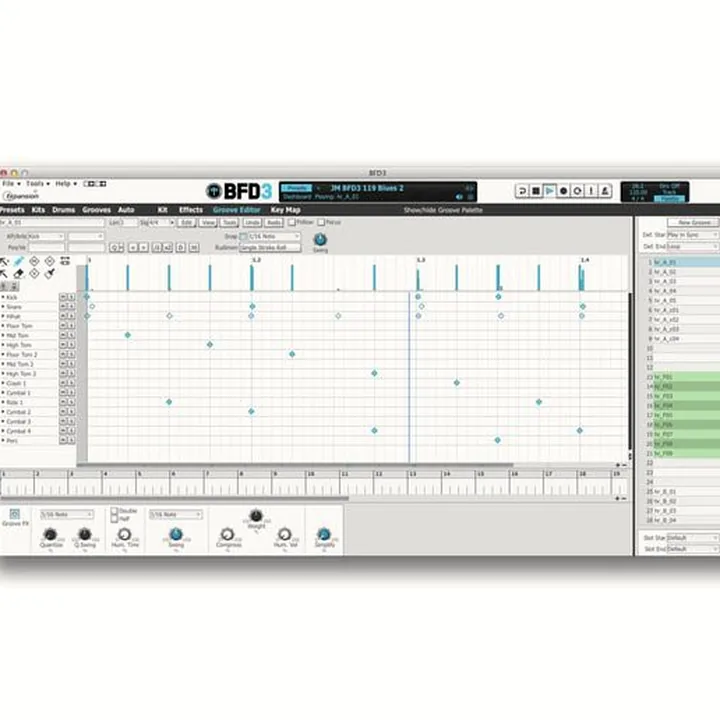The height and width of the screenshot is (720, 720).
Task: Open the Rudiment Single Stroke Roll dropdown
Action: pos(270,248)
